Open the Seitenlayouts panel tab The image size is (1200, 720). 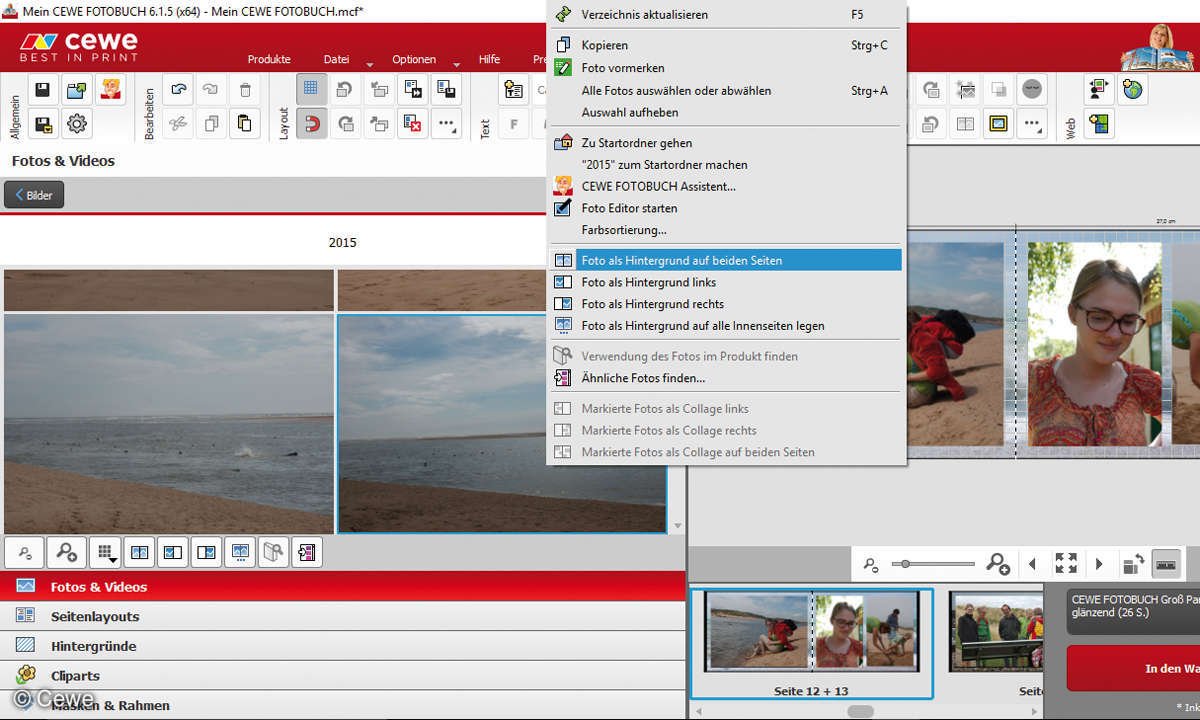343,617
